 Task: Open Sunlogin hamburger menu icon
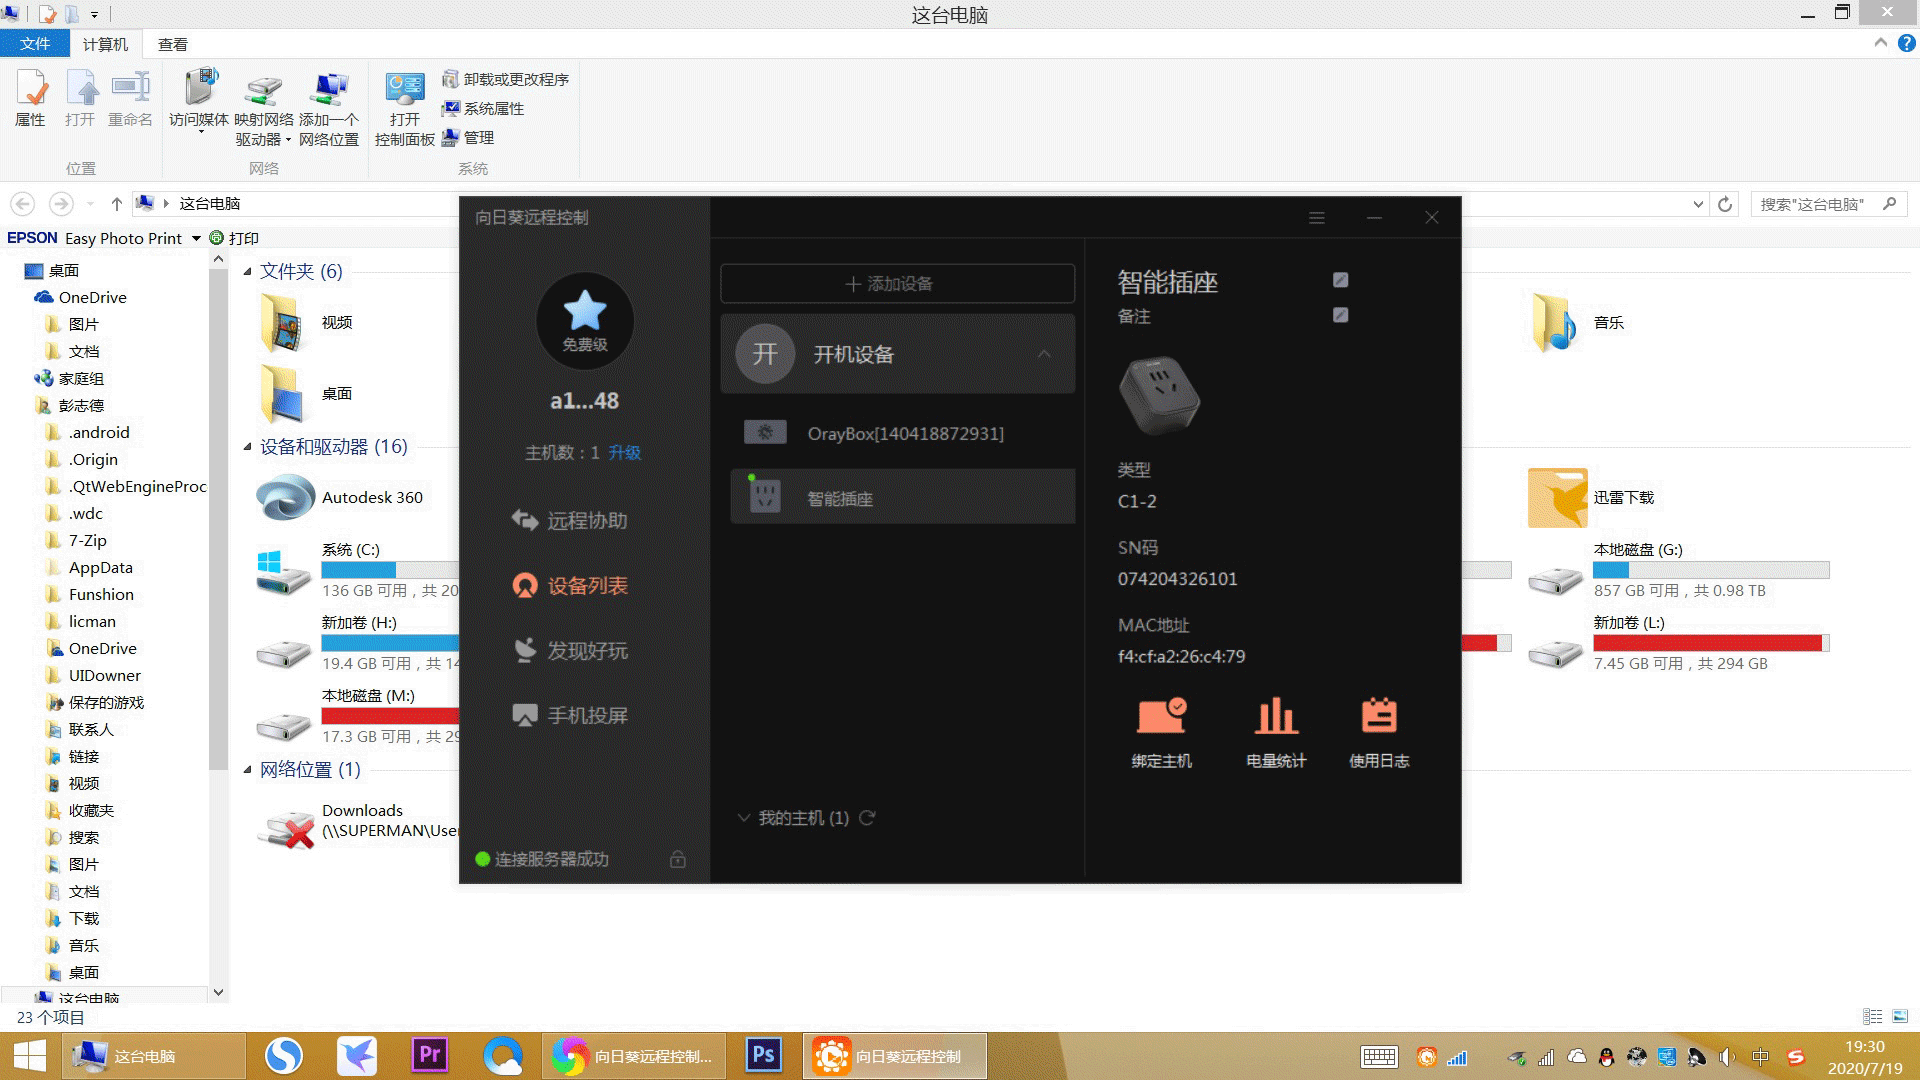[1317, 218]
